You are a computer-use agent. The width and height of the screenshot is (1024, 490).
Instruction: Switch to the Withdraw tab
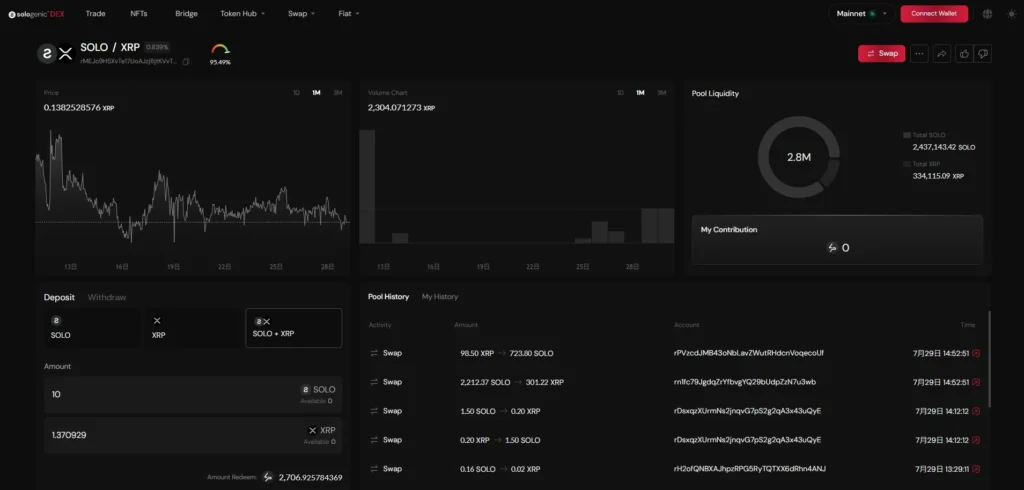coord(107,297)
